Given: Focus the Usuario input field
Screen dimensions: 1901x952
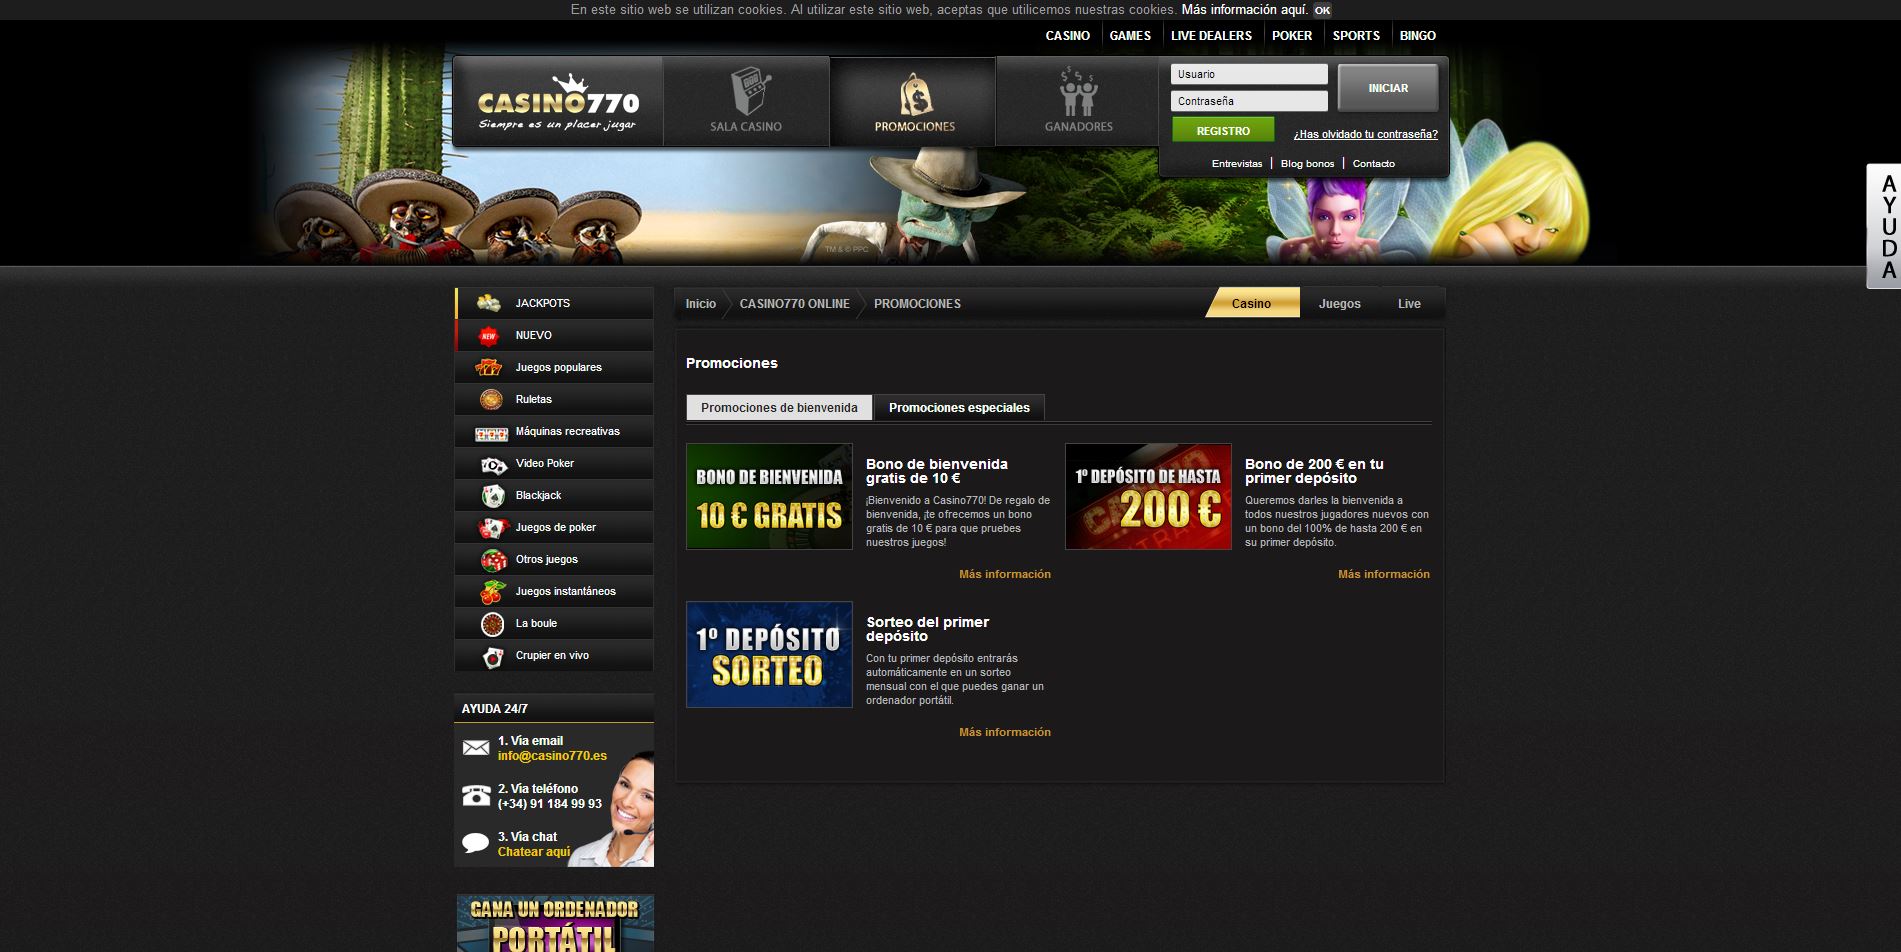Looking at the screenshot, I should [1249, 74].
